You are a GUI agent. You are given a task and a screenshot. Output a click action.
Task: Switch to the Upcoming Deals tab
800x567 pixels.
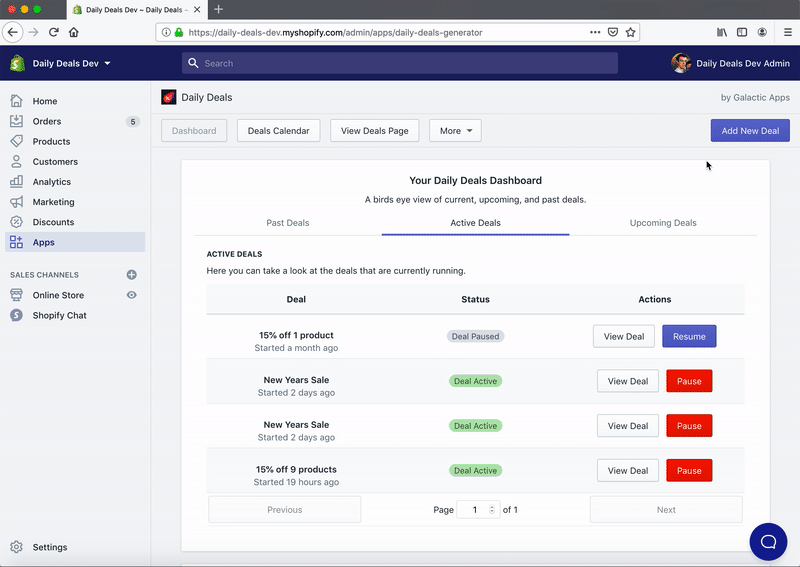[x=662, y=223]
